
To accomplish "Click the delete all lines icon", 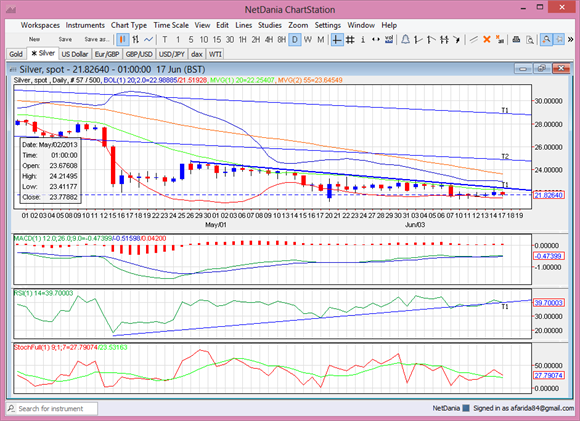I will (x=500, y=39).
